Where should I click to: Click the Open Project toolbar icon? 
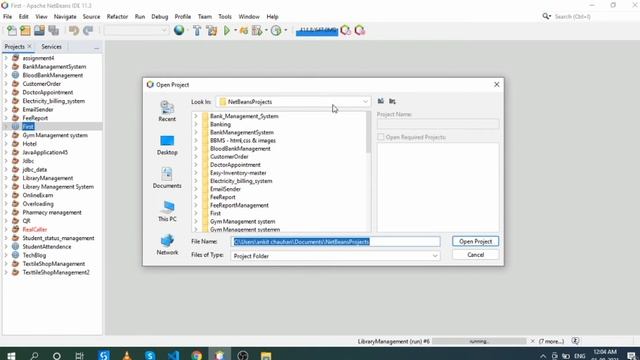point(39,31)
